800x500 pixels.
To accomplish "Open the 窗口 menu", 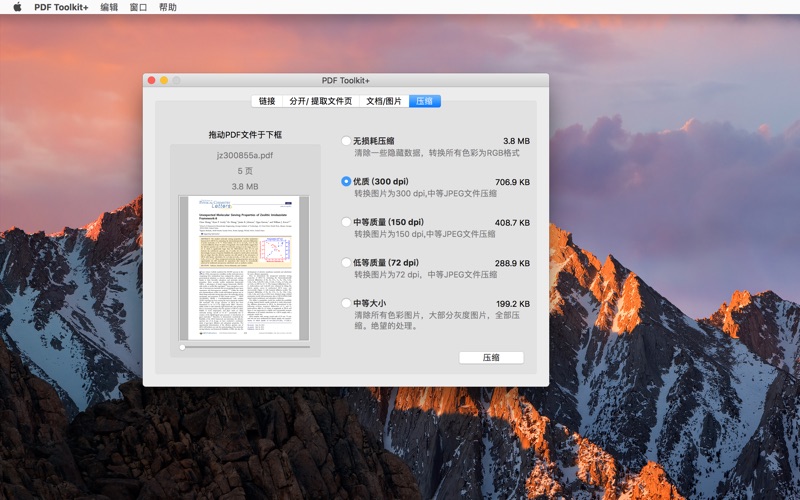I will 138,7.
